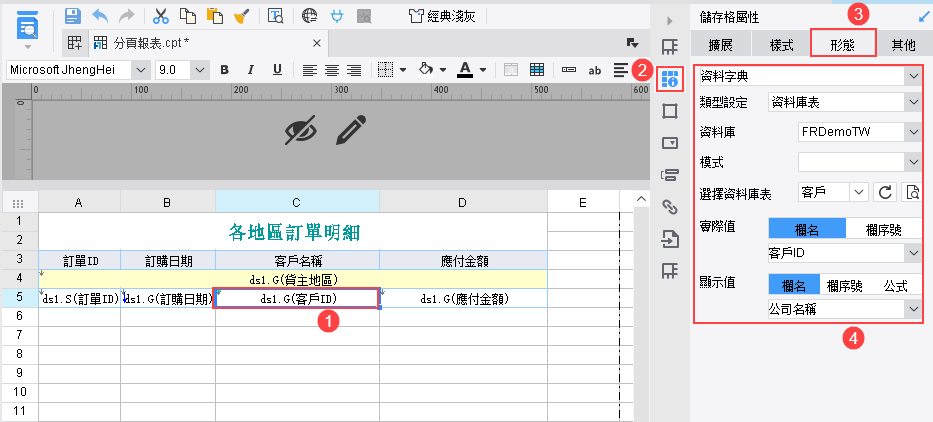Open the cell attributes panel icon

click(670, 79)
